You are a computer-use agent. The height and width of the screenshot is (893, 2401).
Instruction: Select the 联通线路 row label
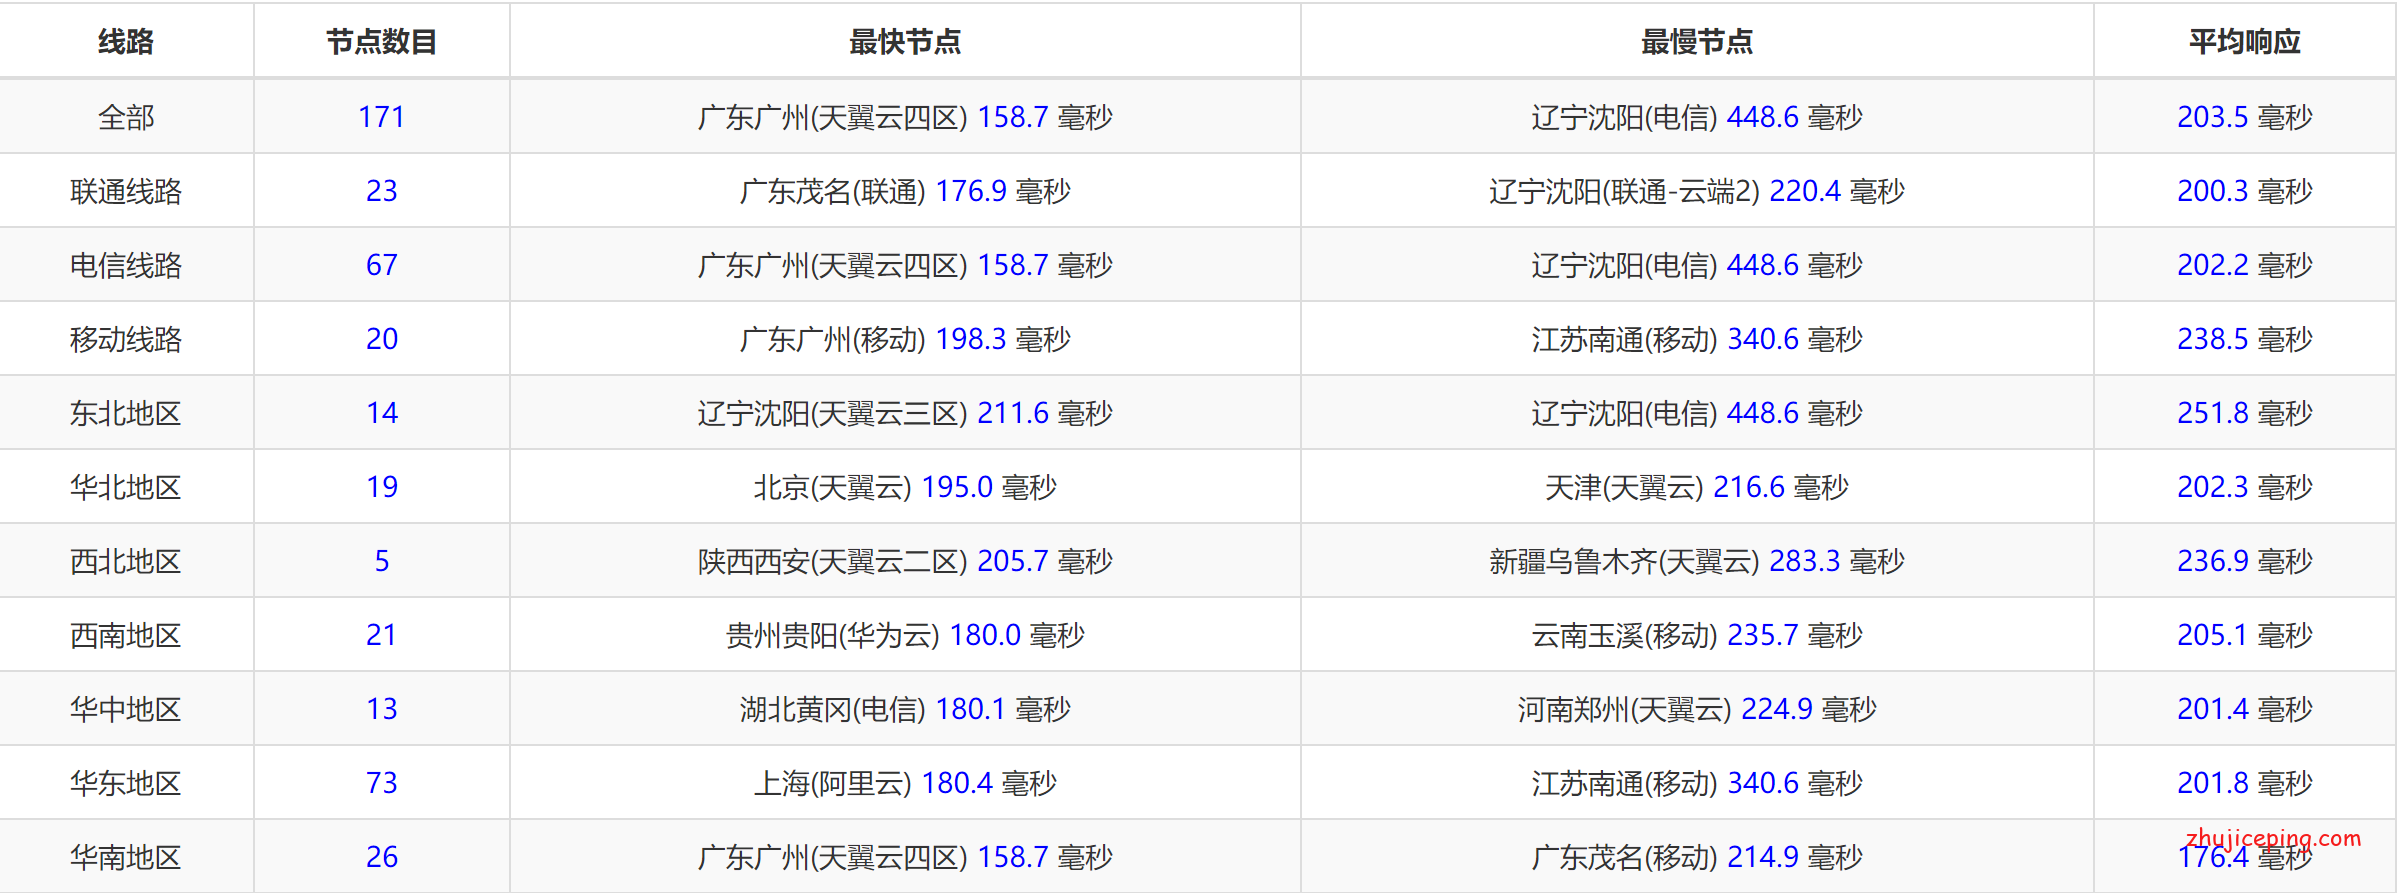point(126,191)
